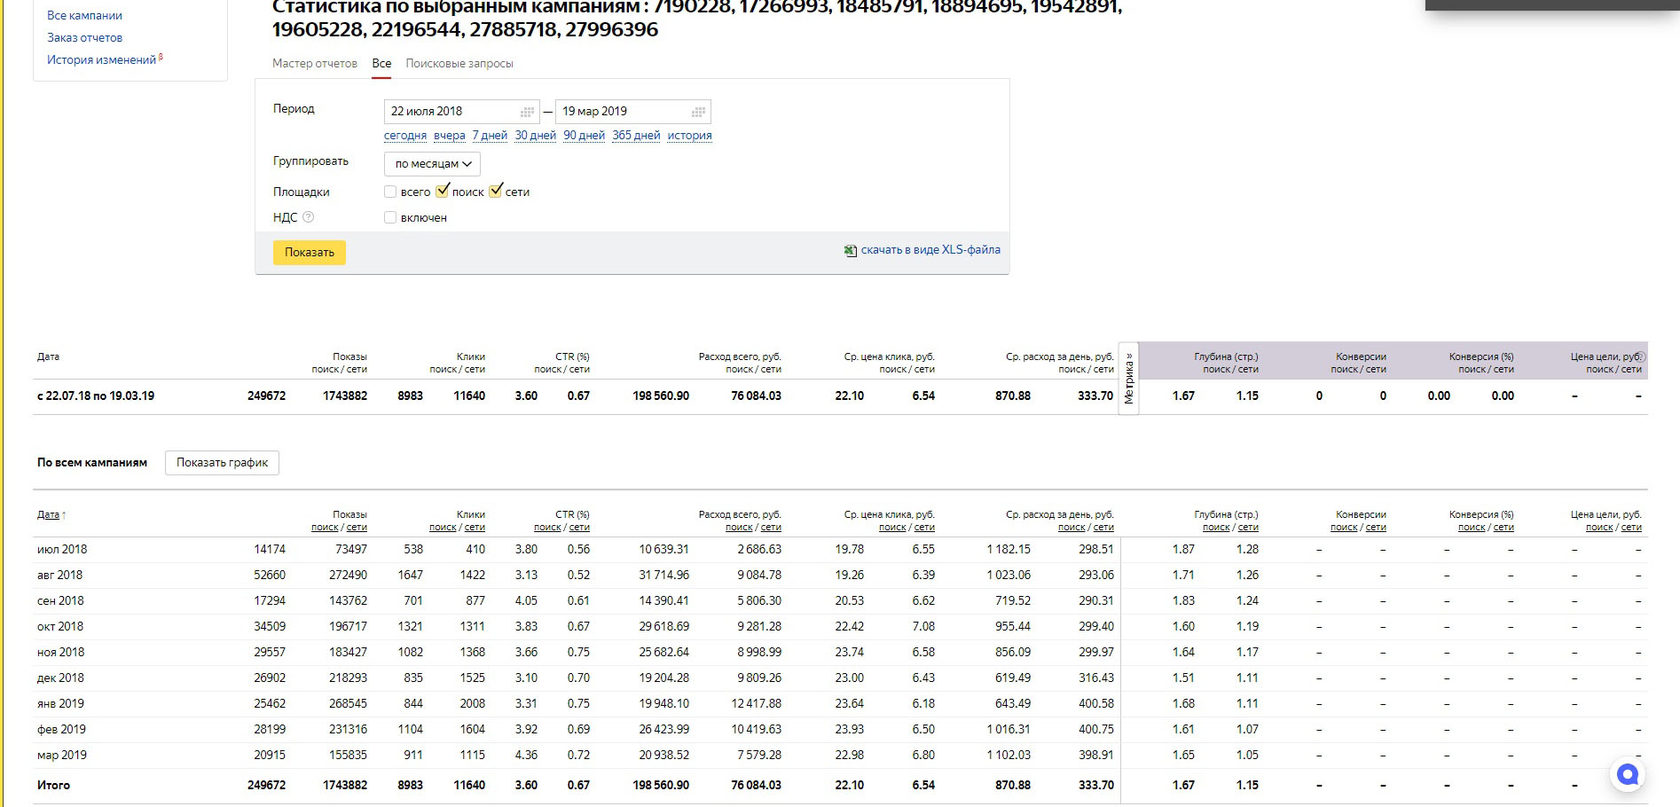Sort by Показы поиск in monthly table

click(x=324, y=528)
